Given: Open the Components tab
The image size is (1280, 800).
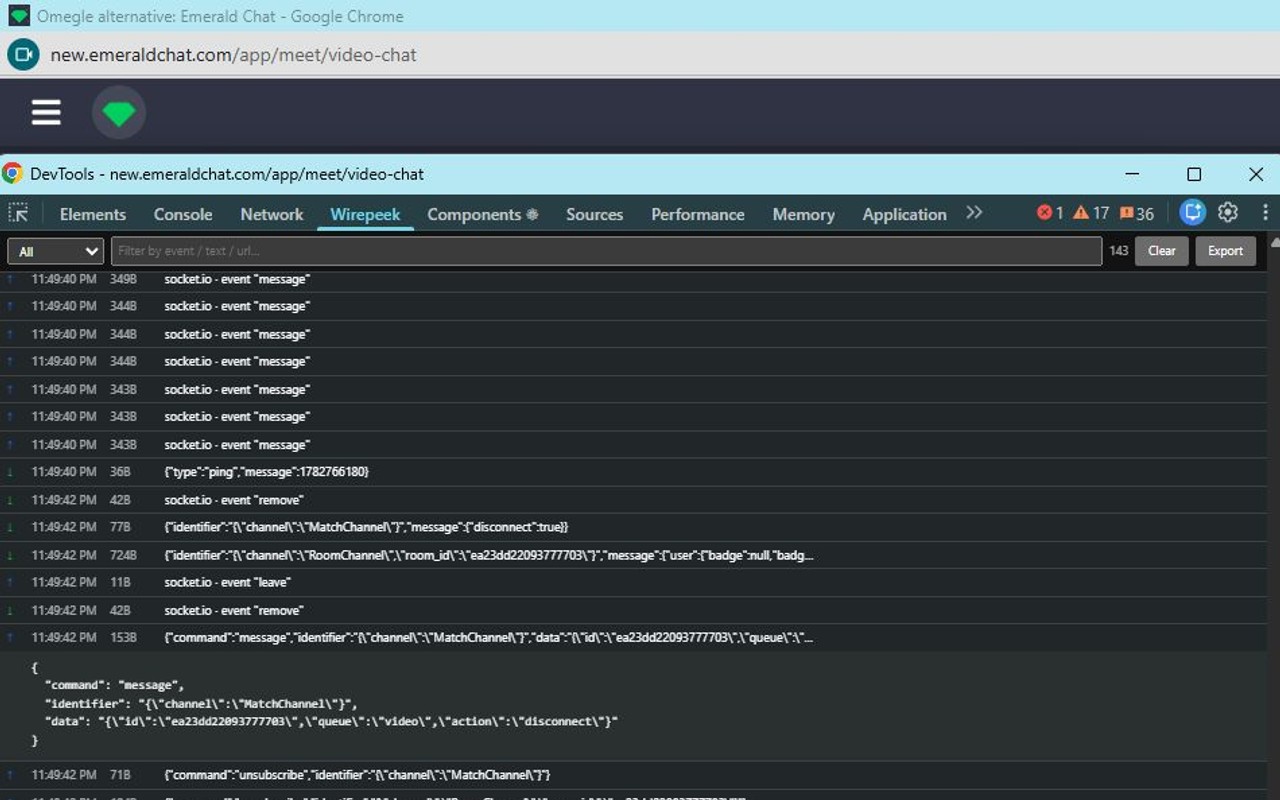Looking at the screenshot, I should point(482,214).
